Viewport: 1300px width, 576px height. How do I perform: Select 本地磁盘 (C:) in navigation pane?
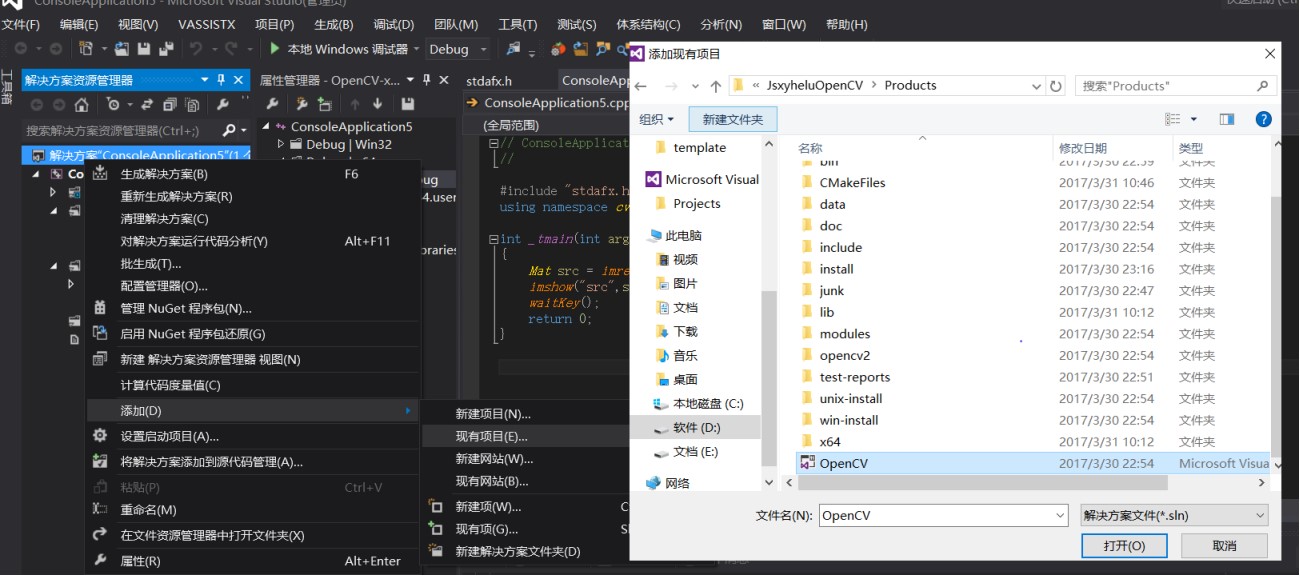tap(696, 404)
